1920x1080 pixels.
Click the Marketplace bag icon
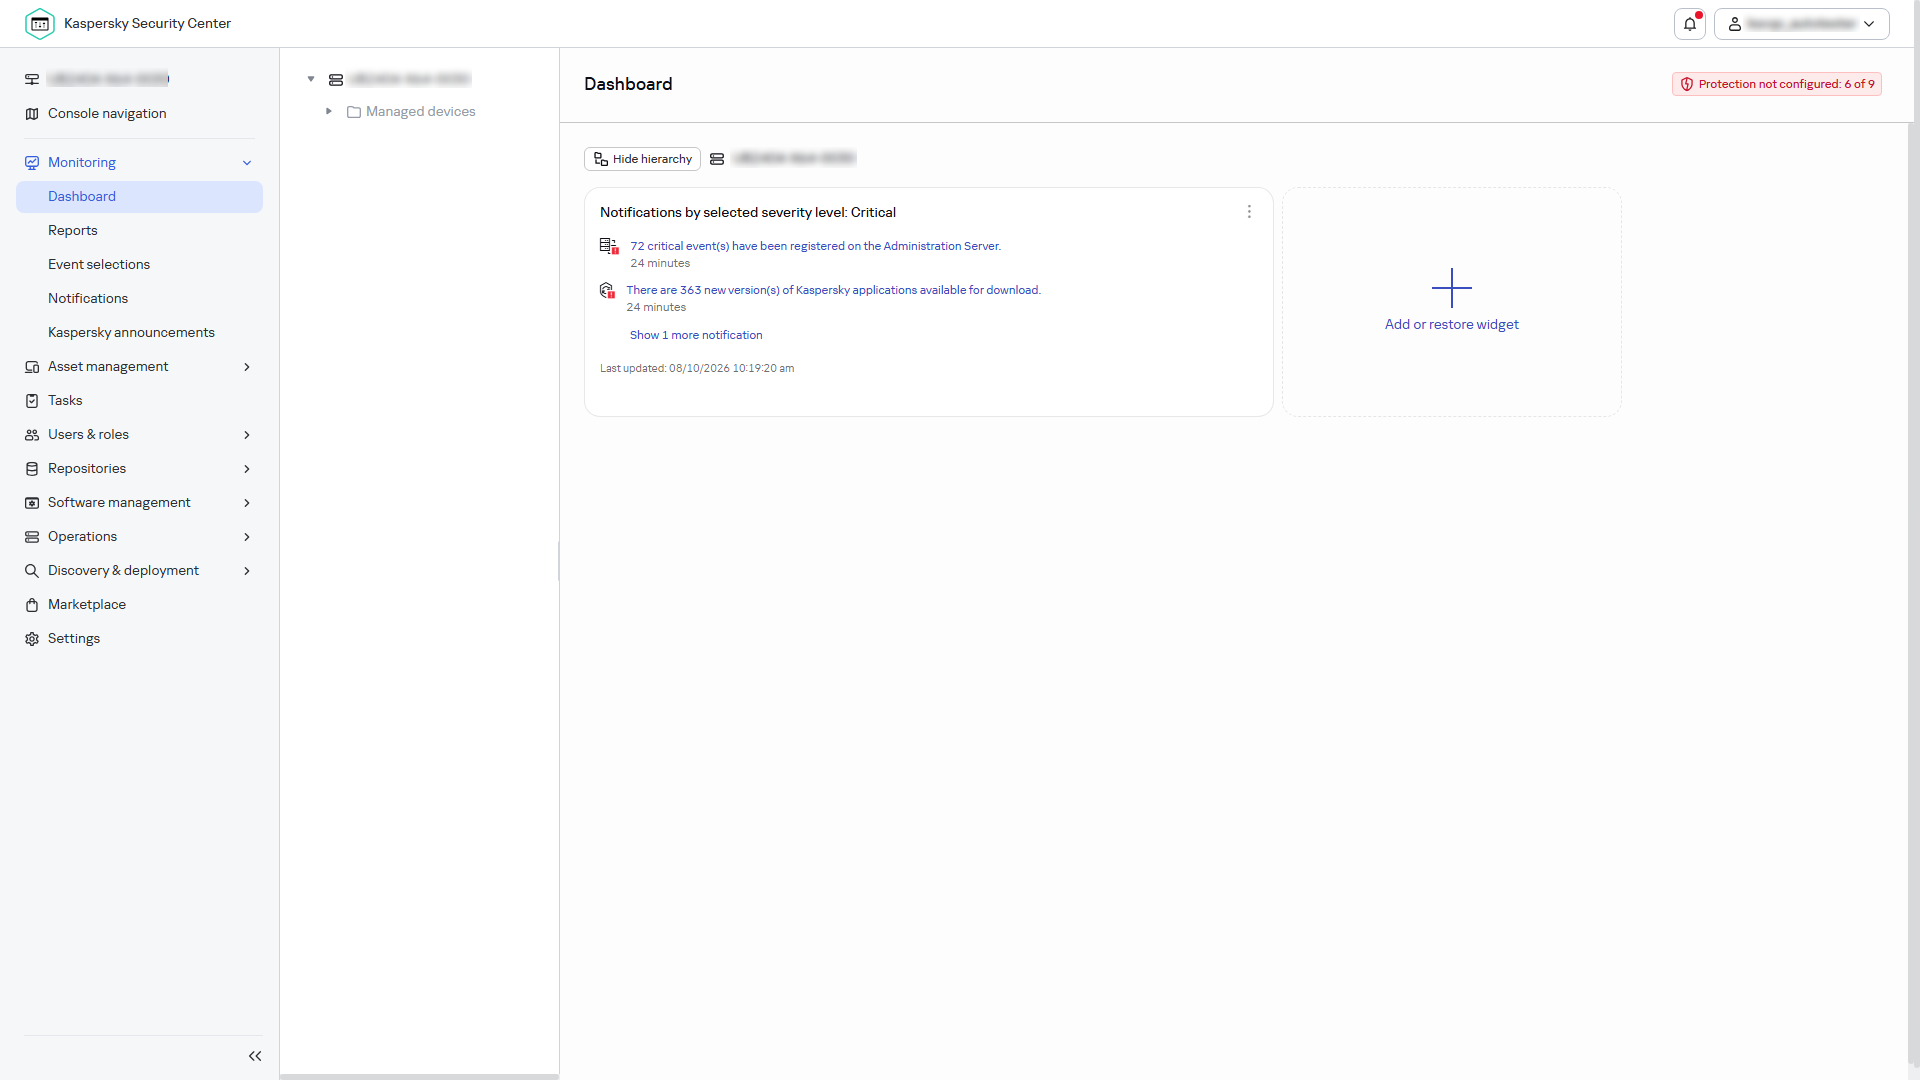click(32, 605)
